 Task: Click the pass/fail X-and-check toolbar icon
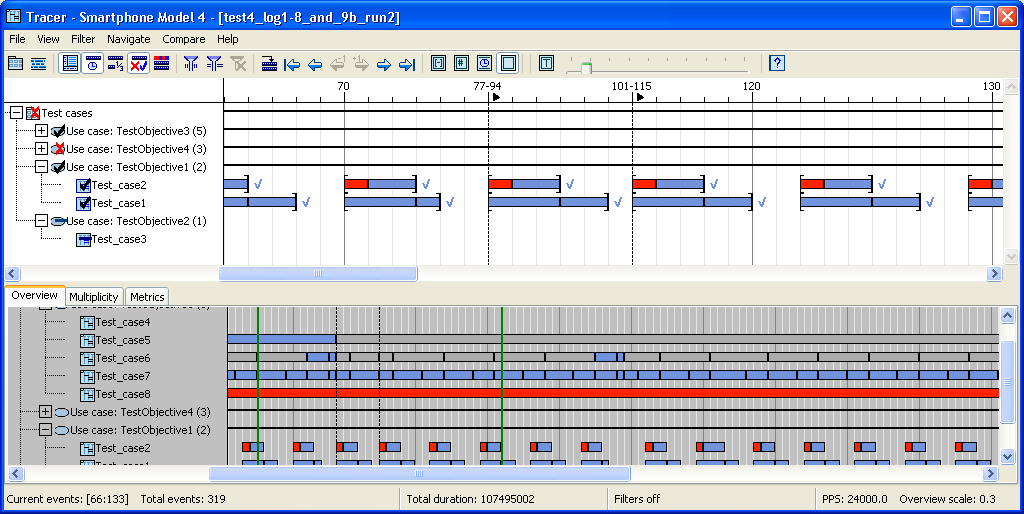tap(138, 64)
